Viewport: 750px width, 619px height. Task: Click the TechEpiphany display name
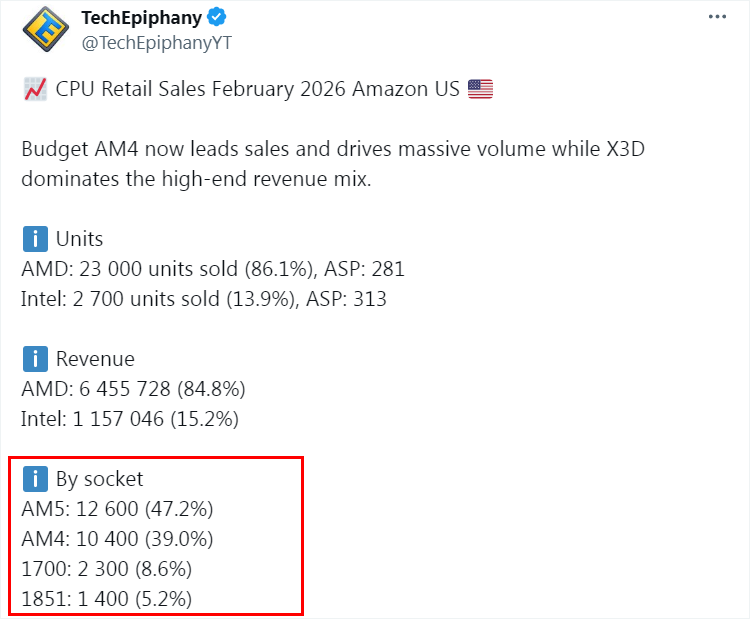coord(139,17)
